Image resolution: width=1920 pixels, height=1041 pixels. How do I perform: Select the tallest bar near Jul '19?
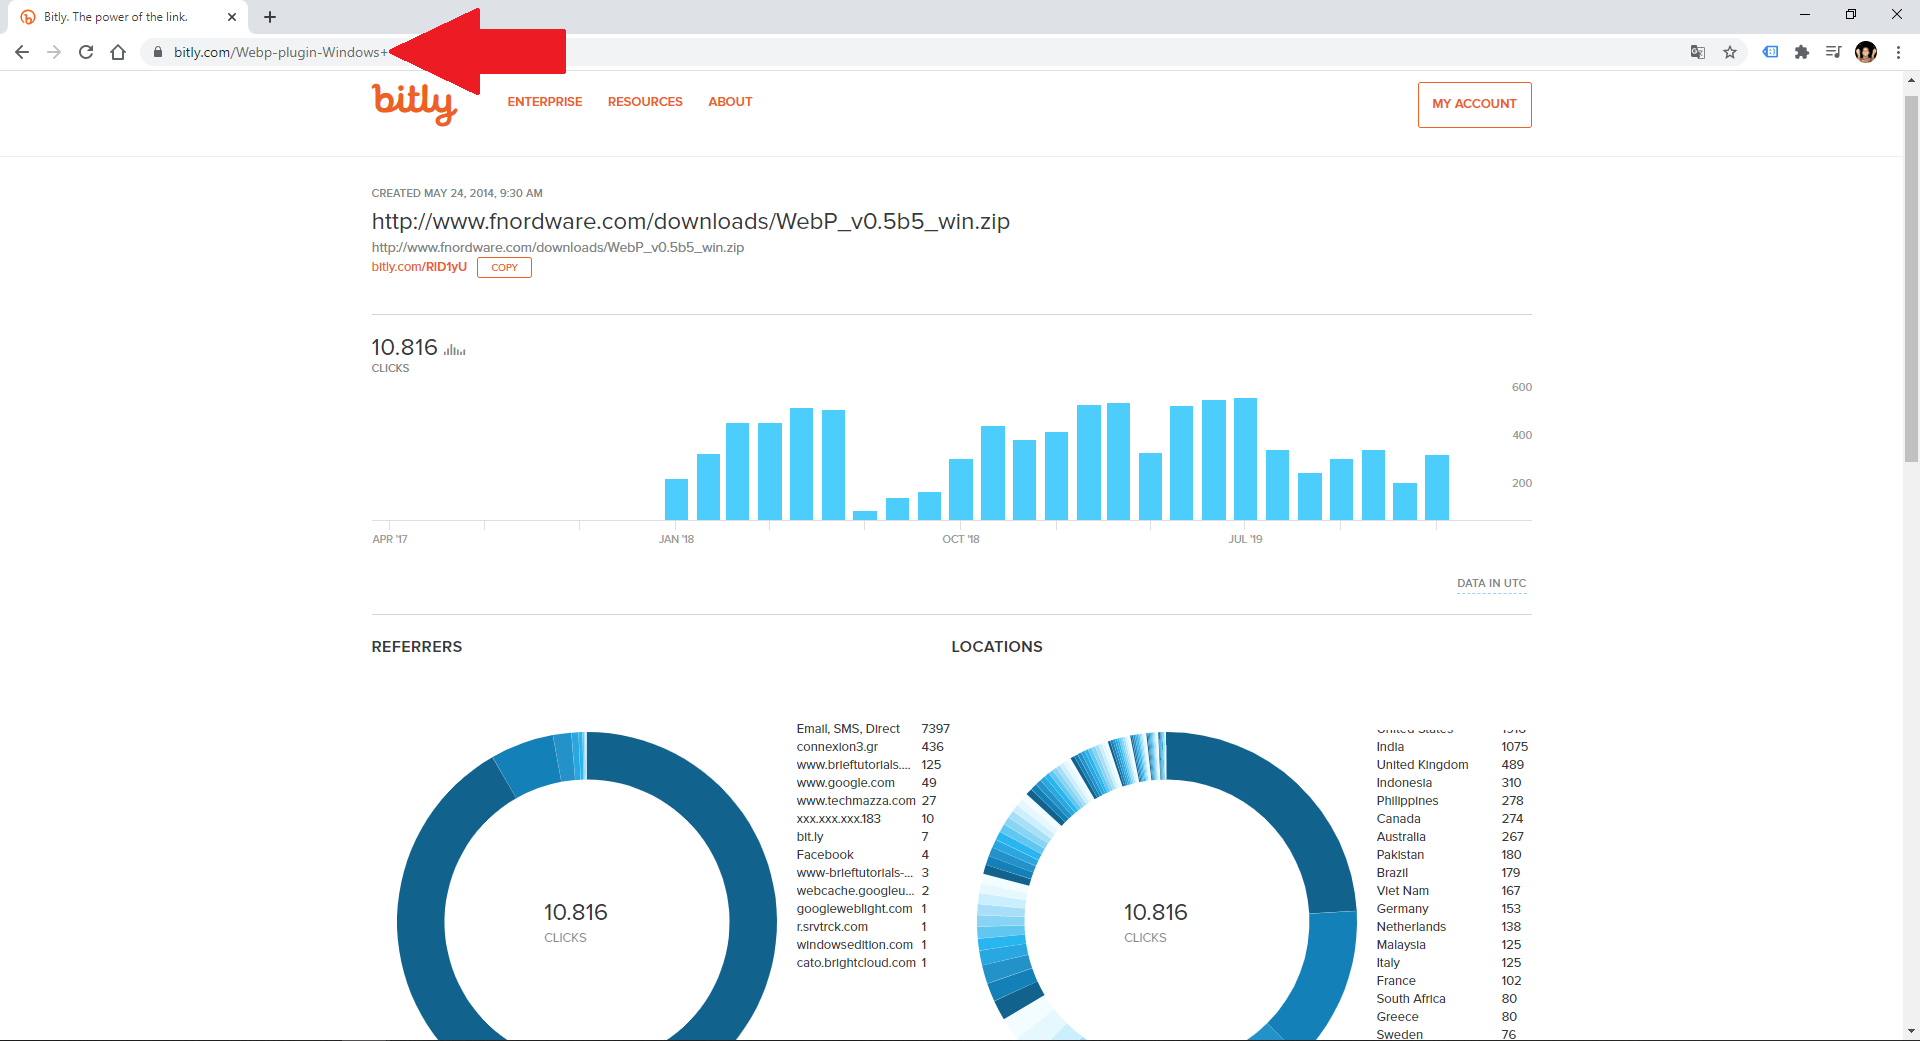[x=1245, y=459]
